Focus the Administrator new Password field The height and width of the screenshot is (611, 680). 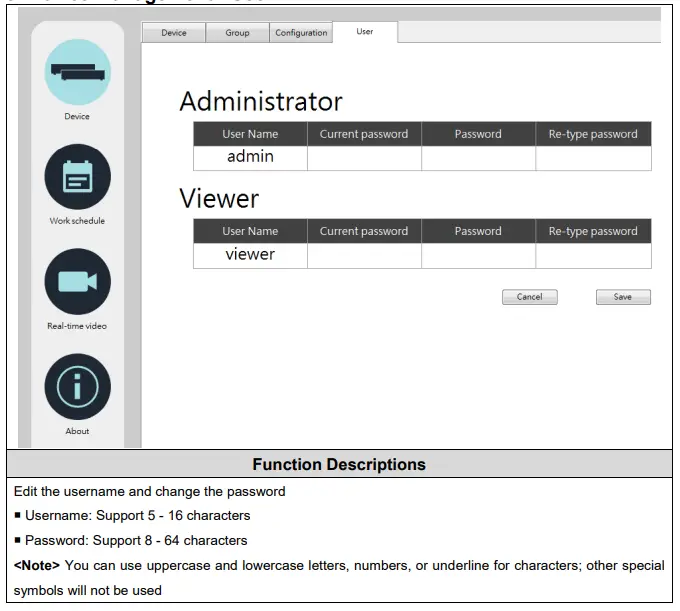coord(478,158)
